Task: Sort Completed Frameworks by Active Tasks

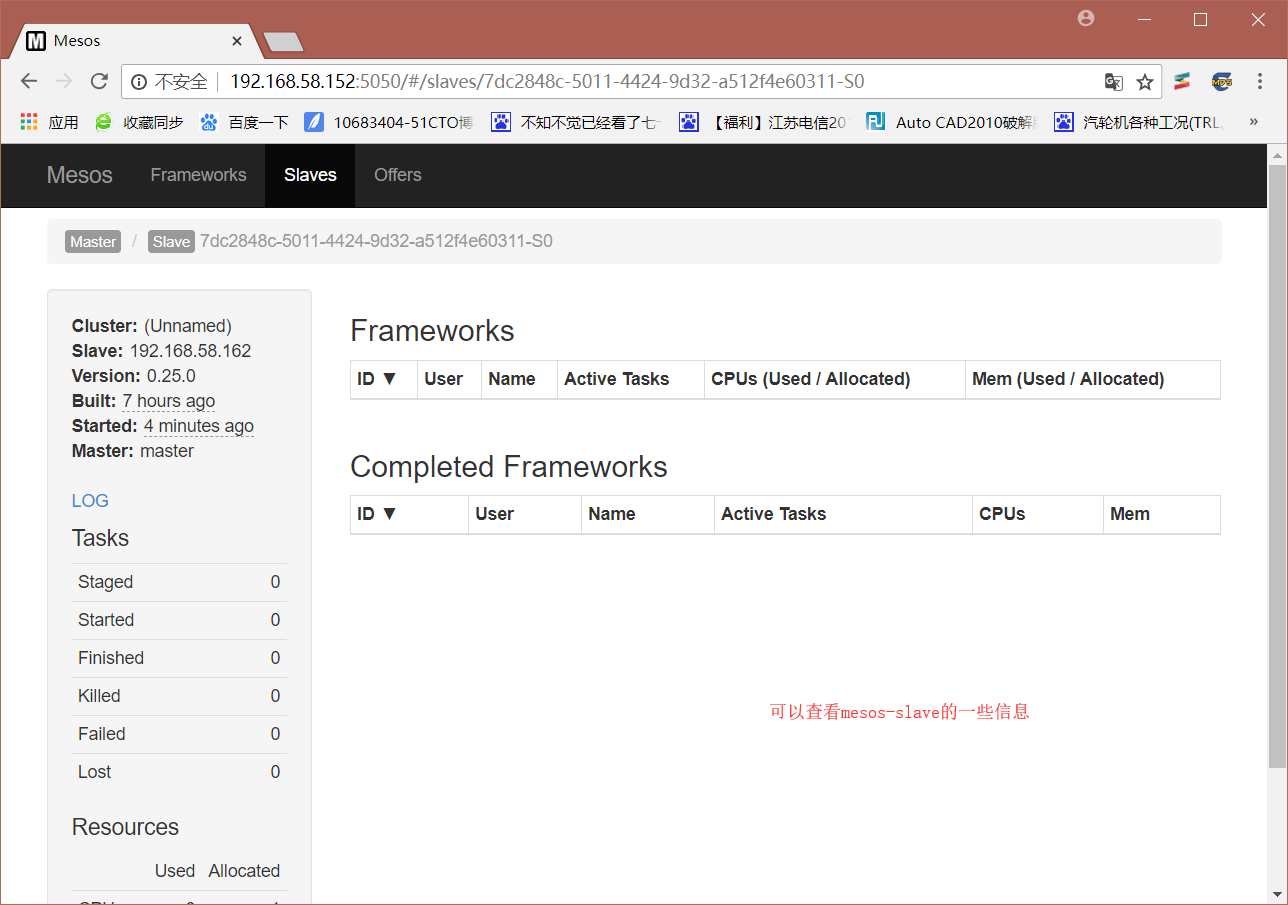Action: pos(844,514)
